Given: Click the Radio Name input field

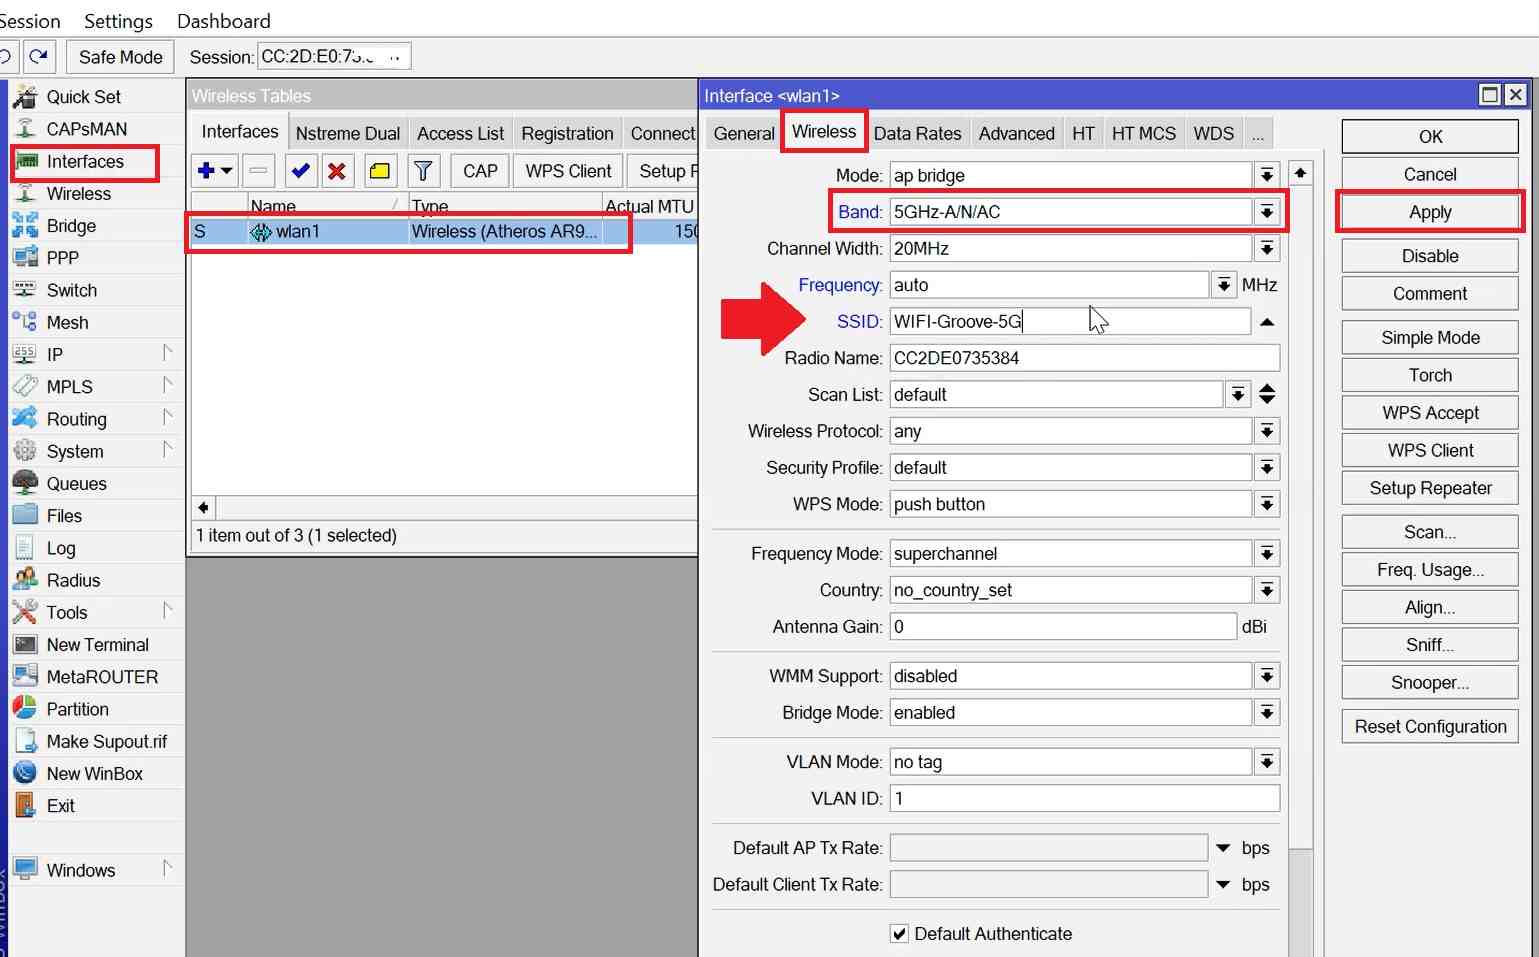Looking at the screenshot, I should 1084,358.
